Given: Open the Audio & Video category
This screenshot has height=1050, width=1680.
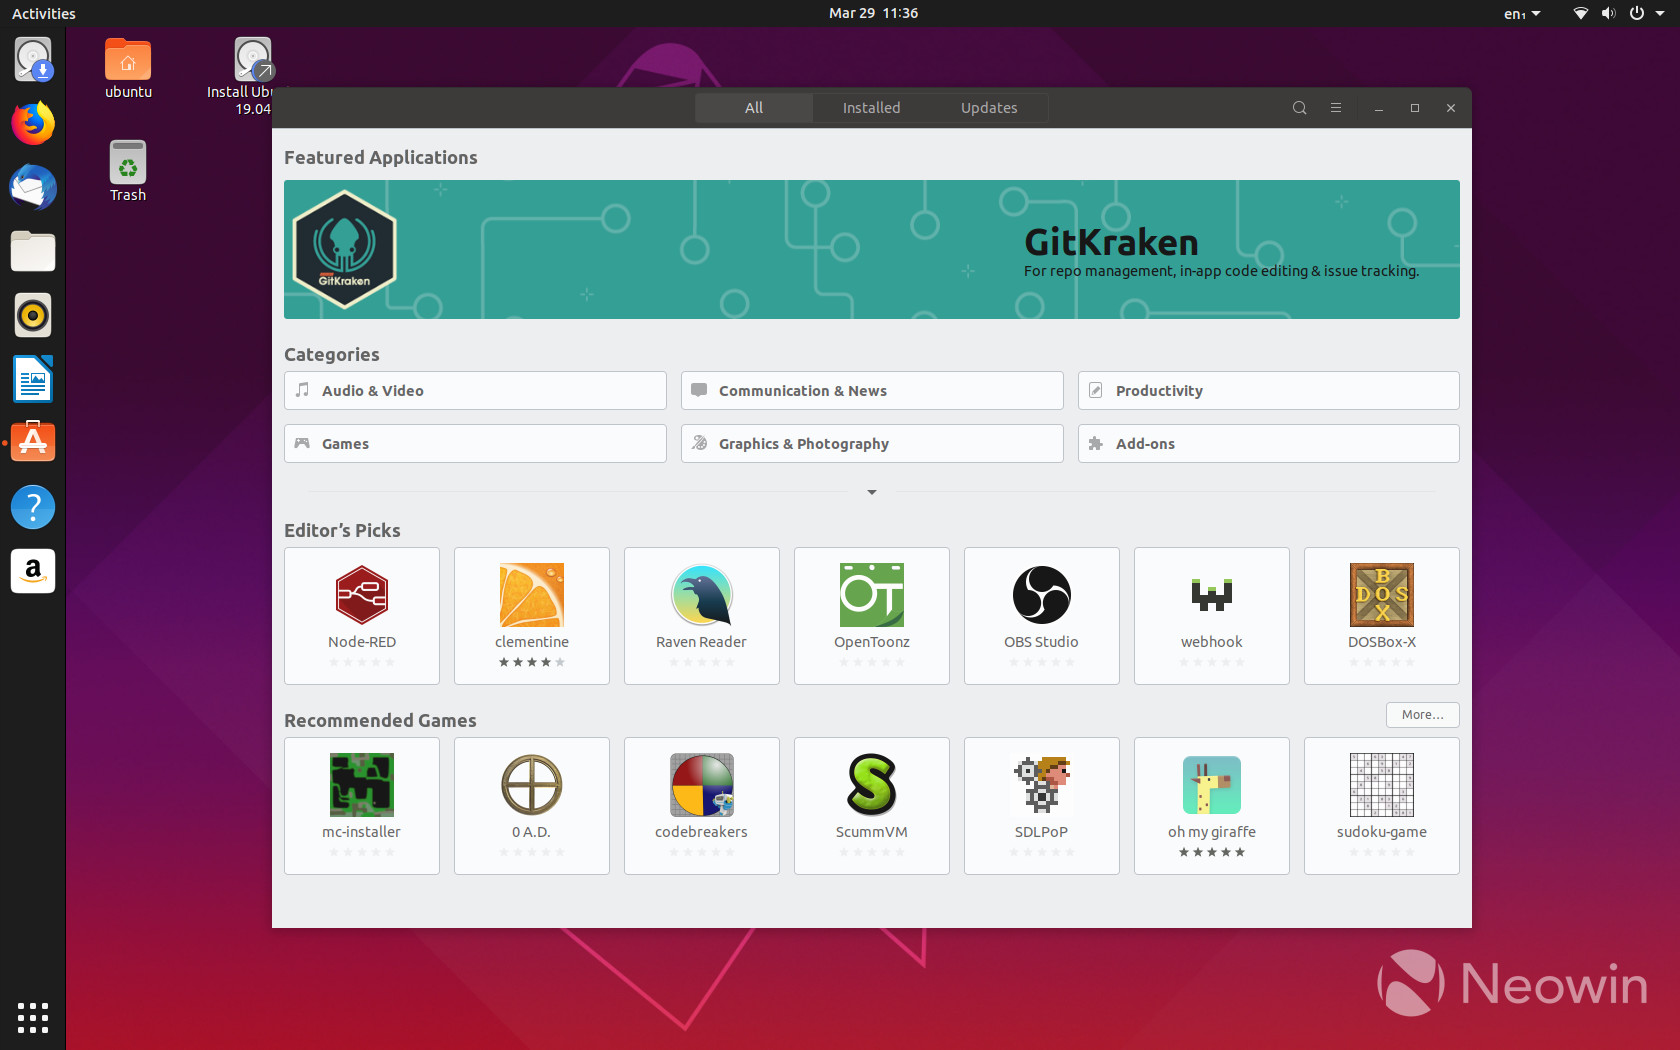Looking at the screenshot, I should click(x=475, y=391).
